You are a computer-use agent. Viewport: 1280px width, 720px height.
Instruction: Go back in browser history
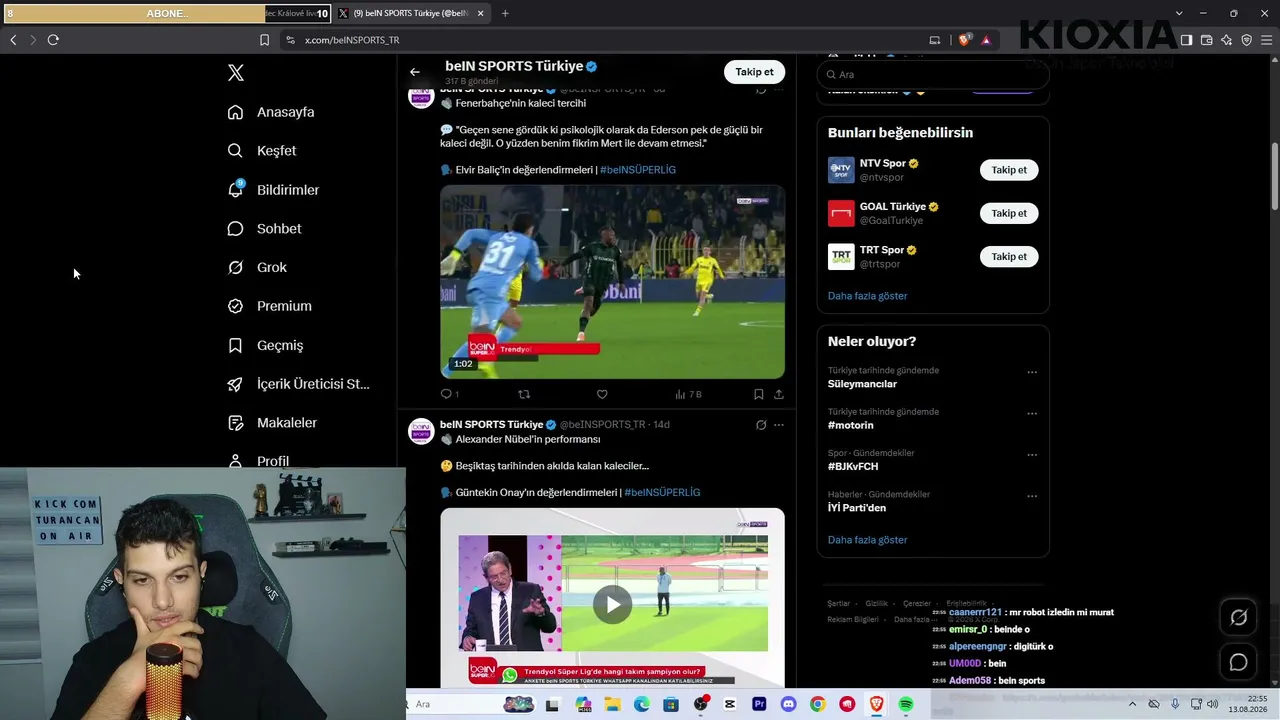pos(13,40)
